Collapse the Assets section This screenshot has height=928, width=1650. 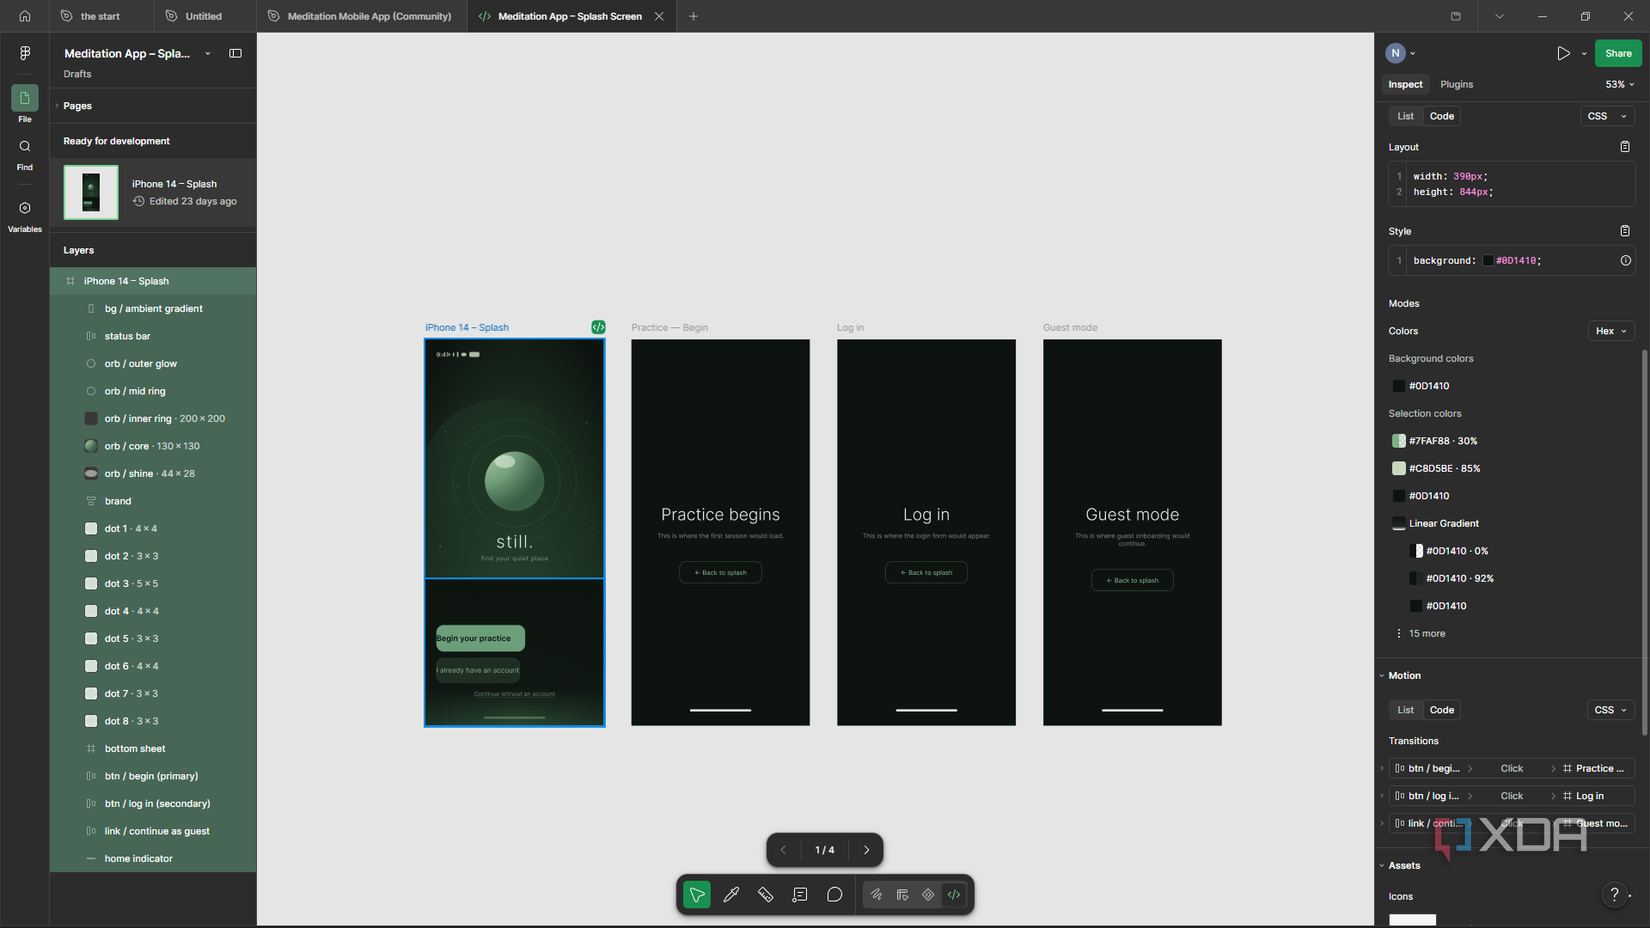[x=1382, y=866]
